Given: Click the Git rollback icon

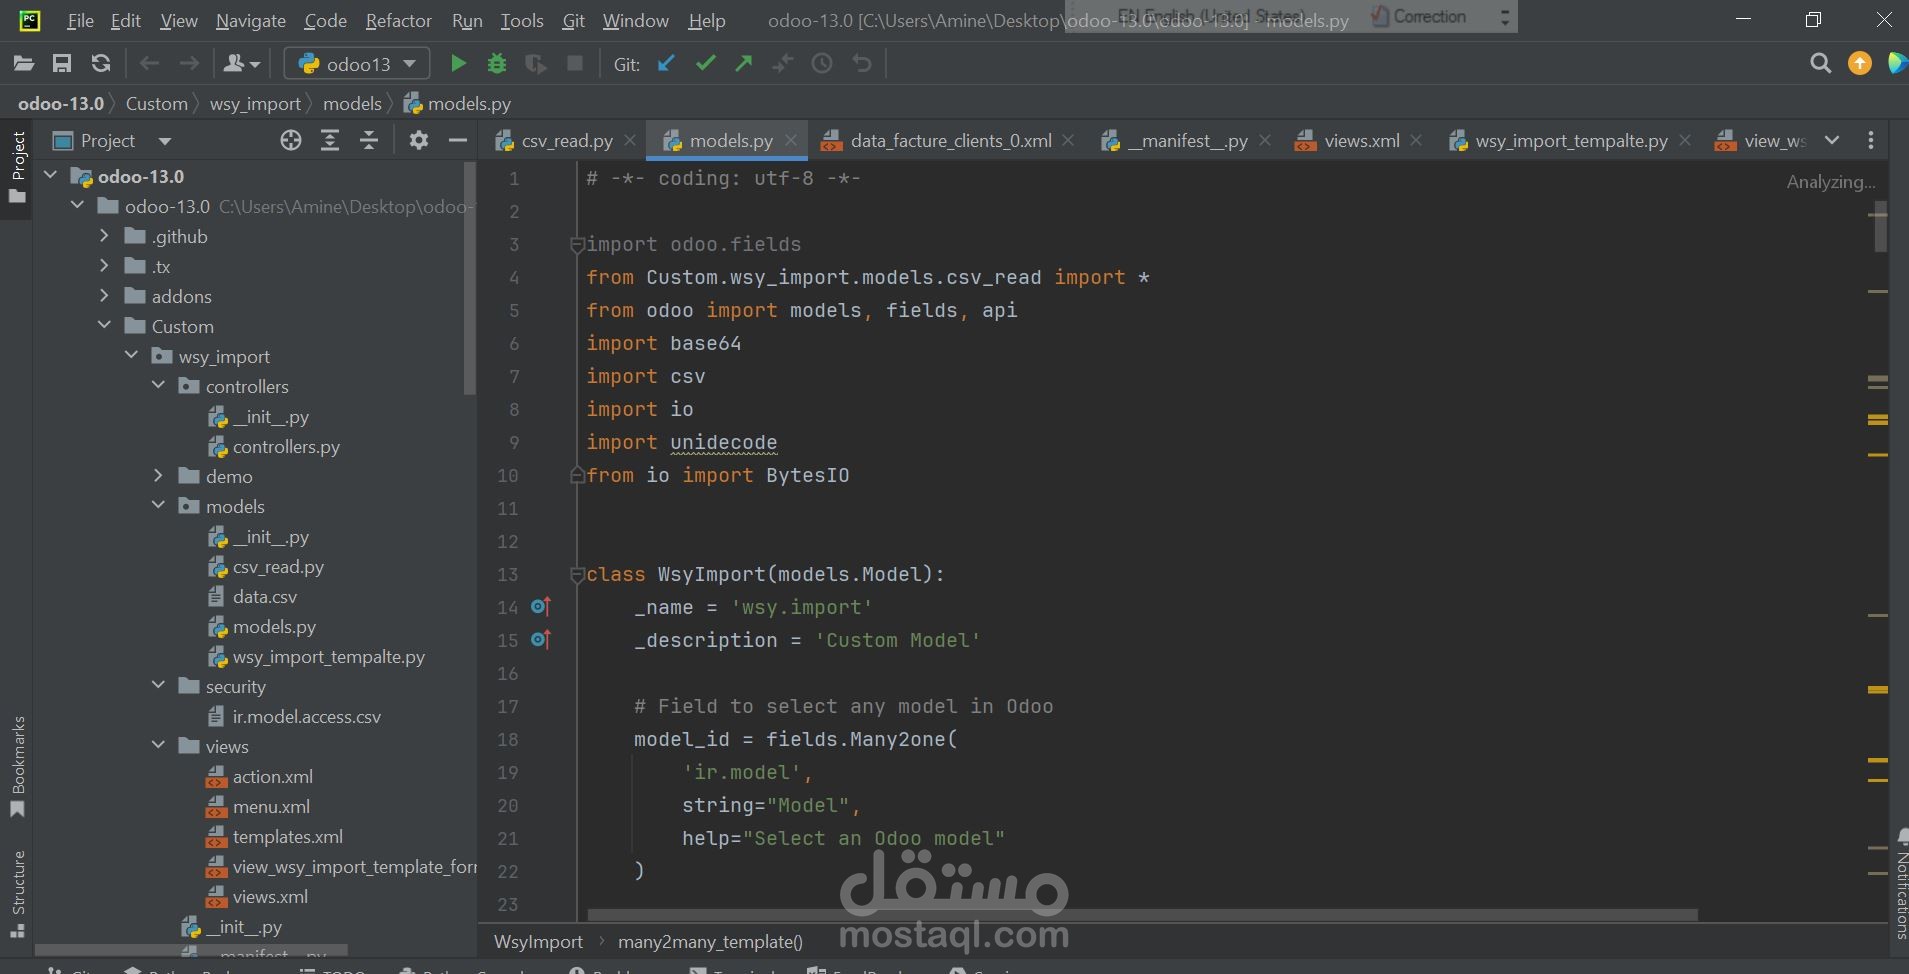Looking at the screenshot, I should point(861,64).
